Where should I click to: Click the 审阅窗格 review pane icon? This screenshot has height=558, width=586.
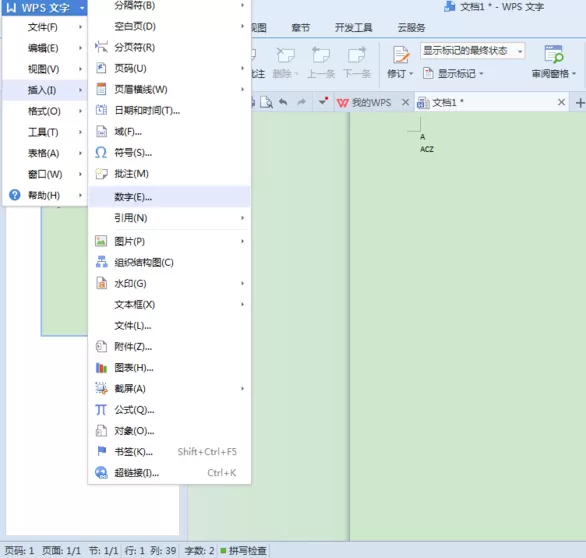(554, 54)
